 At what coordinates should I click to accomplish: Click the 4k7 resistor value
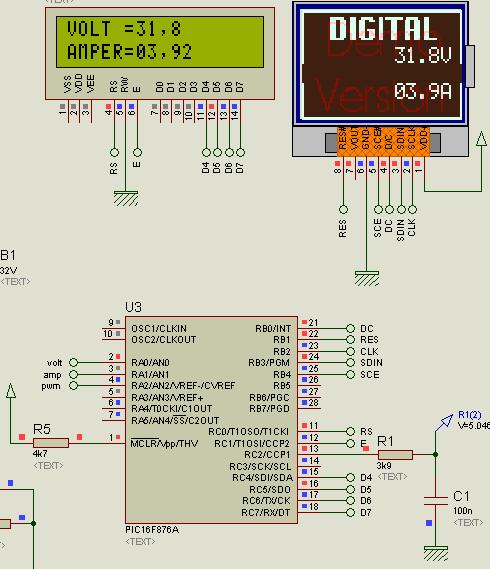click(x=40, y=454)
